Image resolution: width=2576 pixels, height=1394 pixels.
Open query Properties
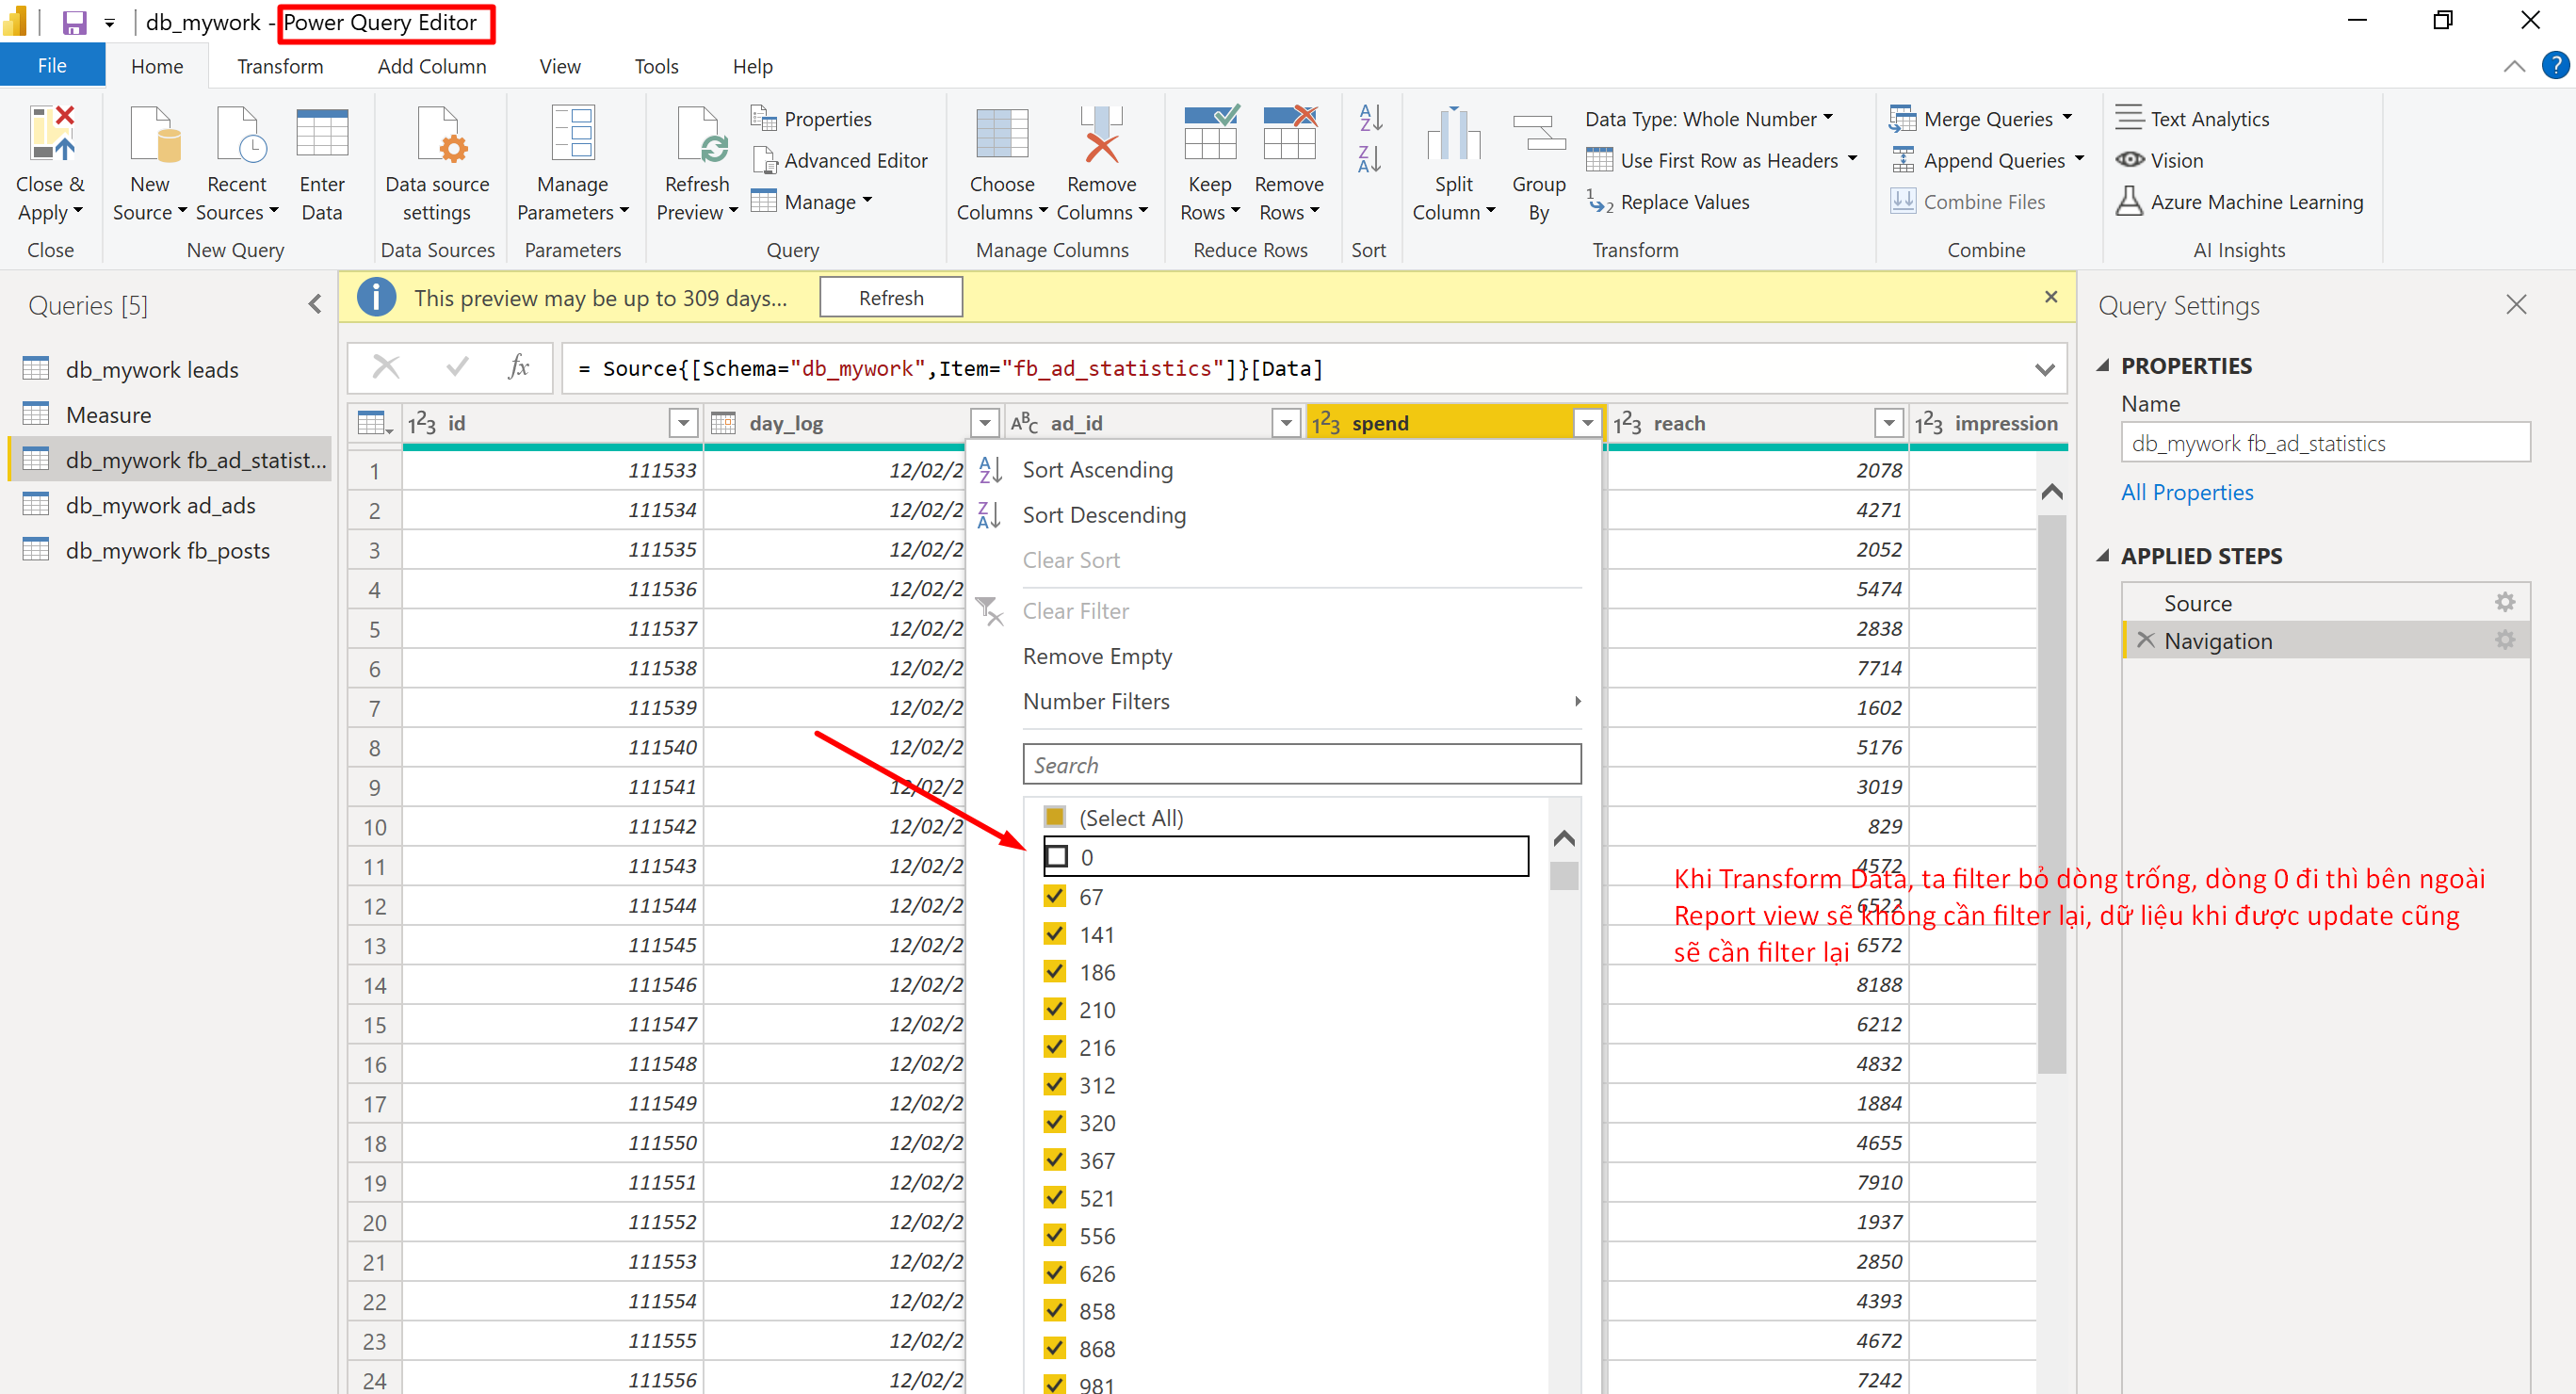[811, 119]
